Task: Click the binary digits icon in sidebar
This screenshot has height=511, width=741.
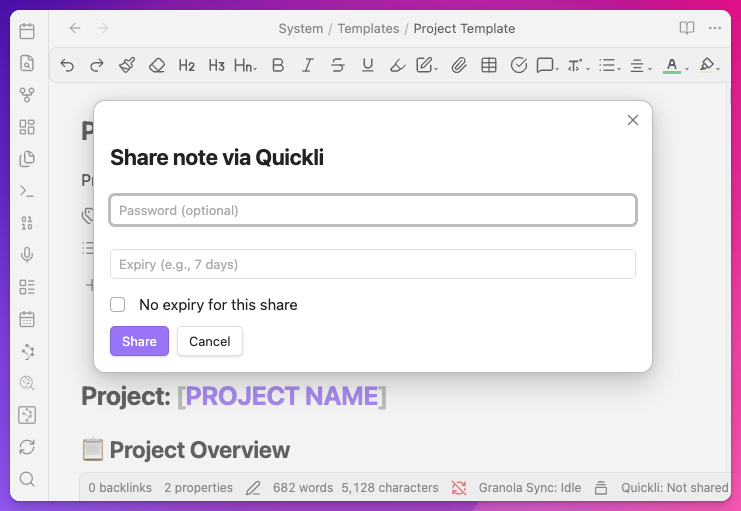Action: [27, 223]
